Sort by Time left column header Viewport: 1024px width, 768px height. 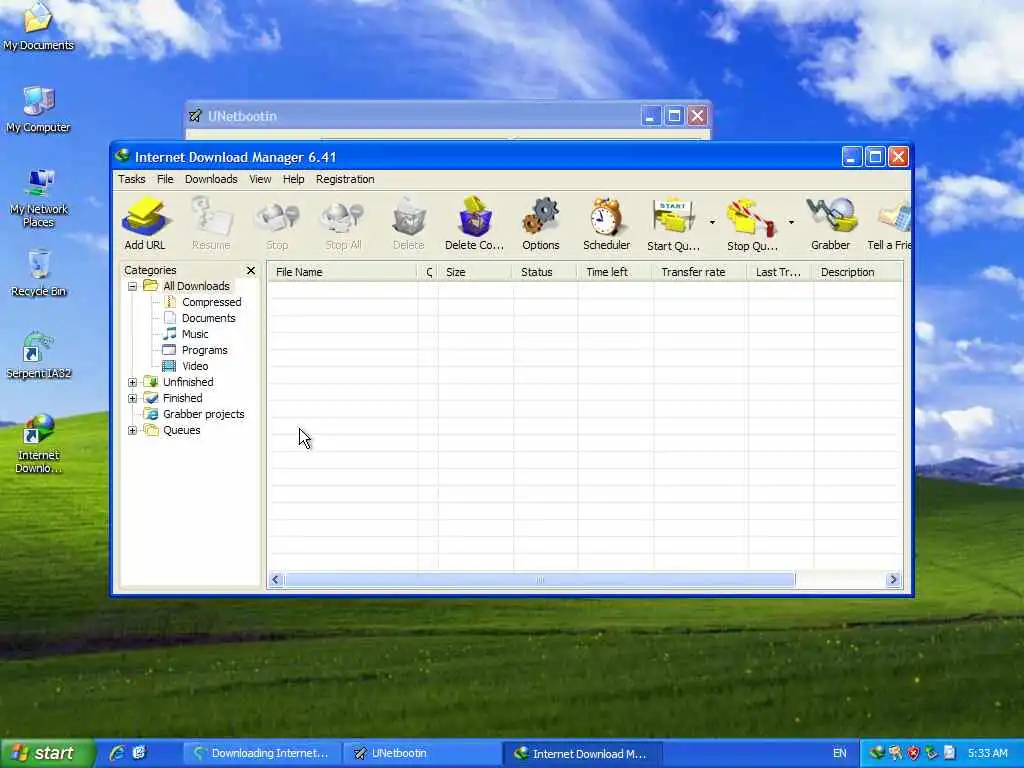point(615,272)
